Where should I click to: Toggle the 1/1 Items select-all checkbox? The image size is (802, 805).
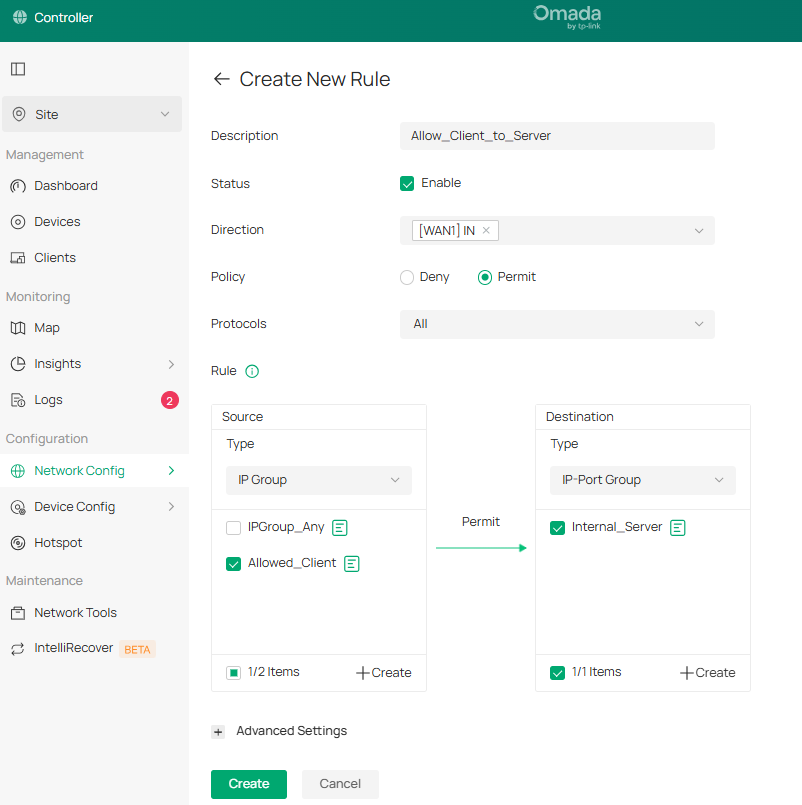(x=558, y=673)
